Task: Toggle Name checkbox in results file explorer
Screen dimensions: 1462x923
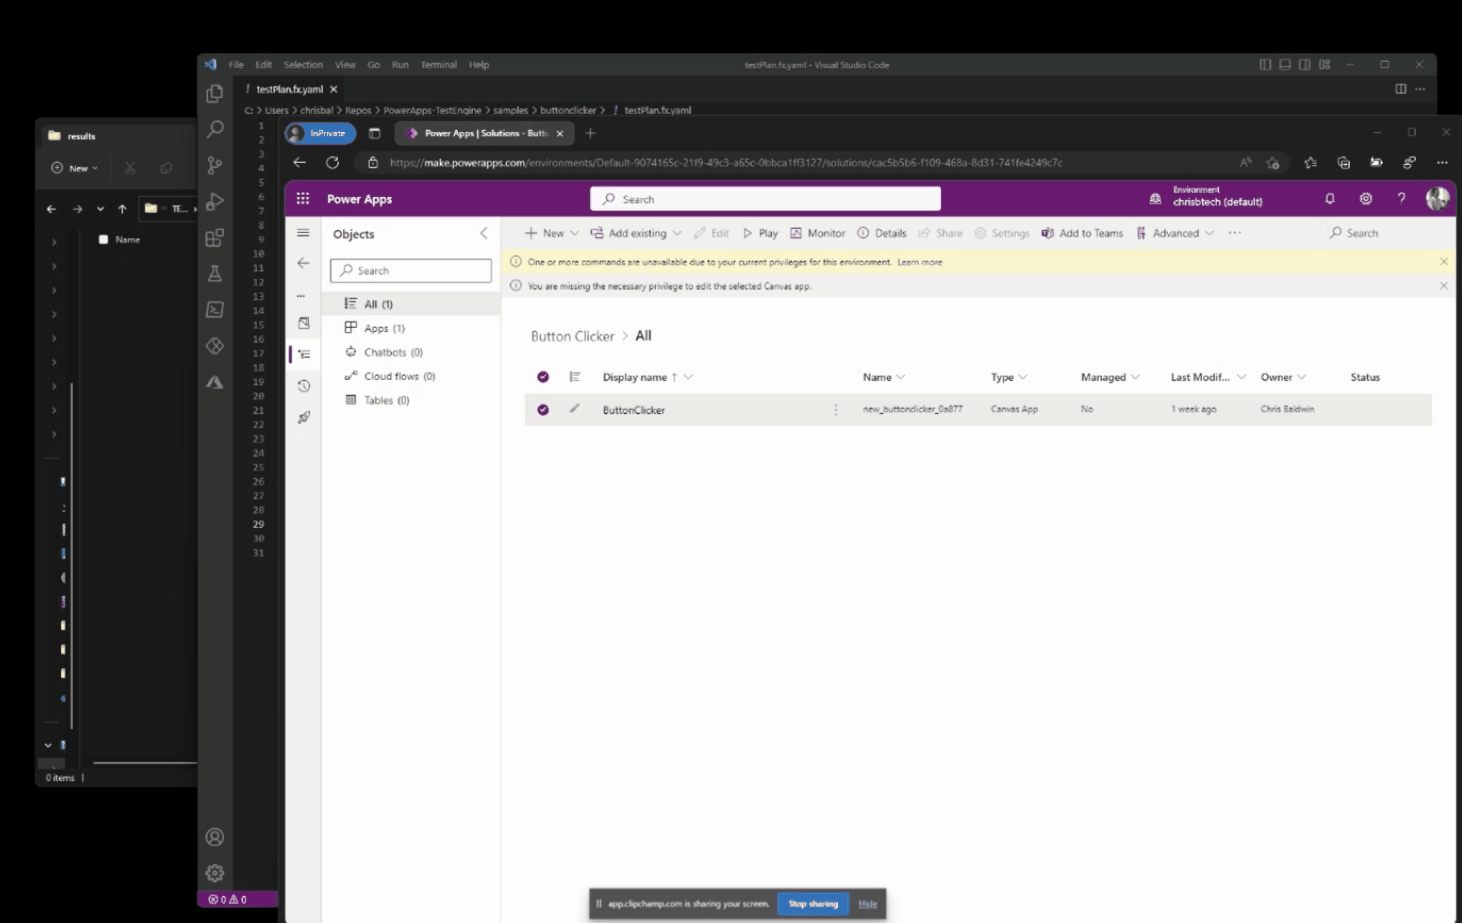Action: click(103, 240)
